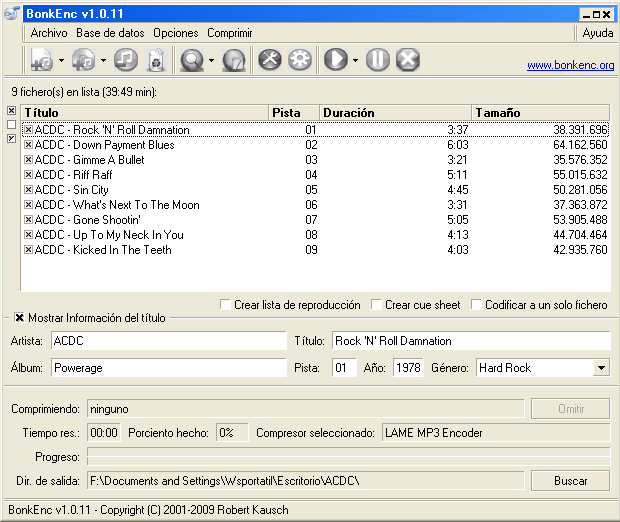Screen dimensions: 620x522
Task: Uncheck What's Next To The Moon checkbox
Action: (x=28, y=205)
